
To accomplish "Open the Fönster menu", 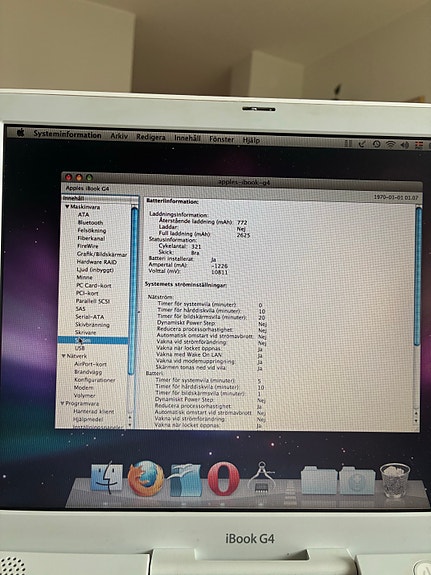I will 222,139.
